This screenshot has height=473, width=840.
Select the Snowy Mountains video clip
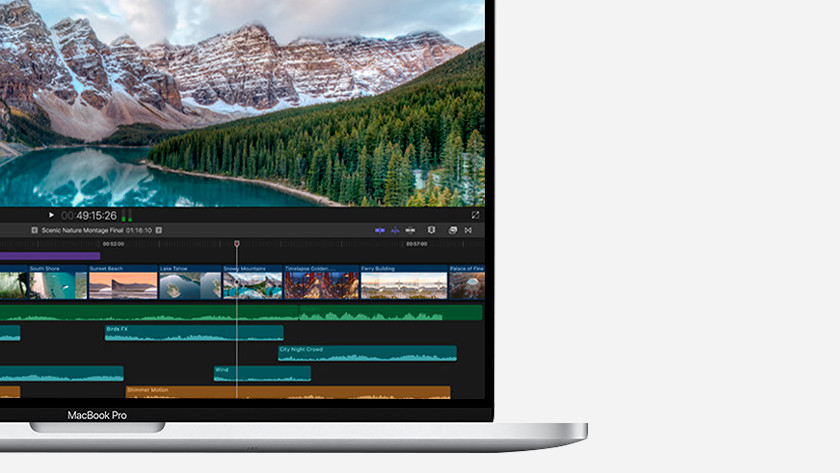pos(252,282)
